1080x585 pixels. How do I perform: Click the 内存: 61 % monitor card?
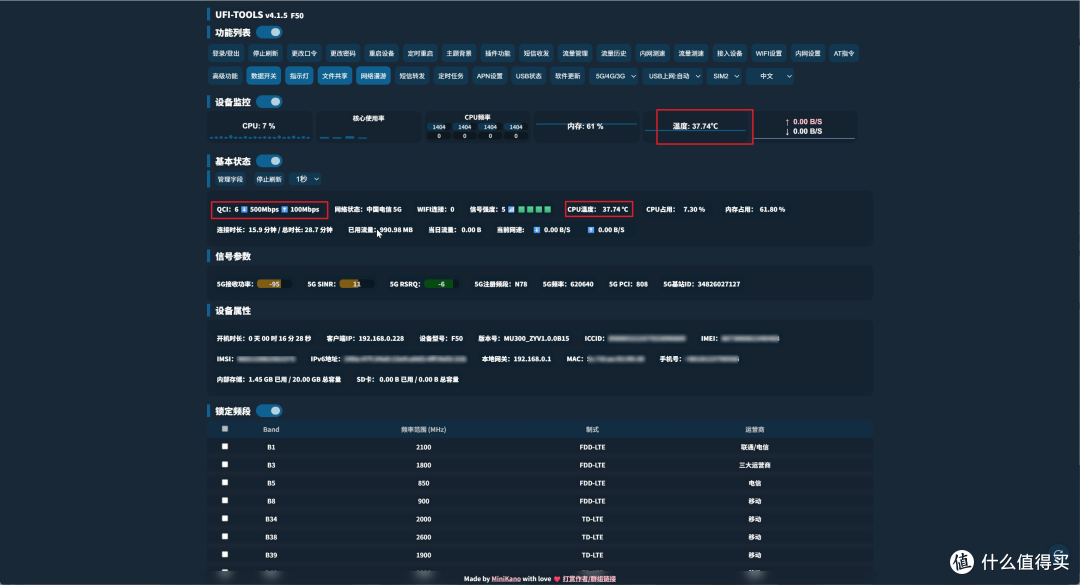click(x=585, y=127)
